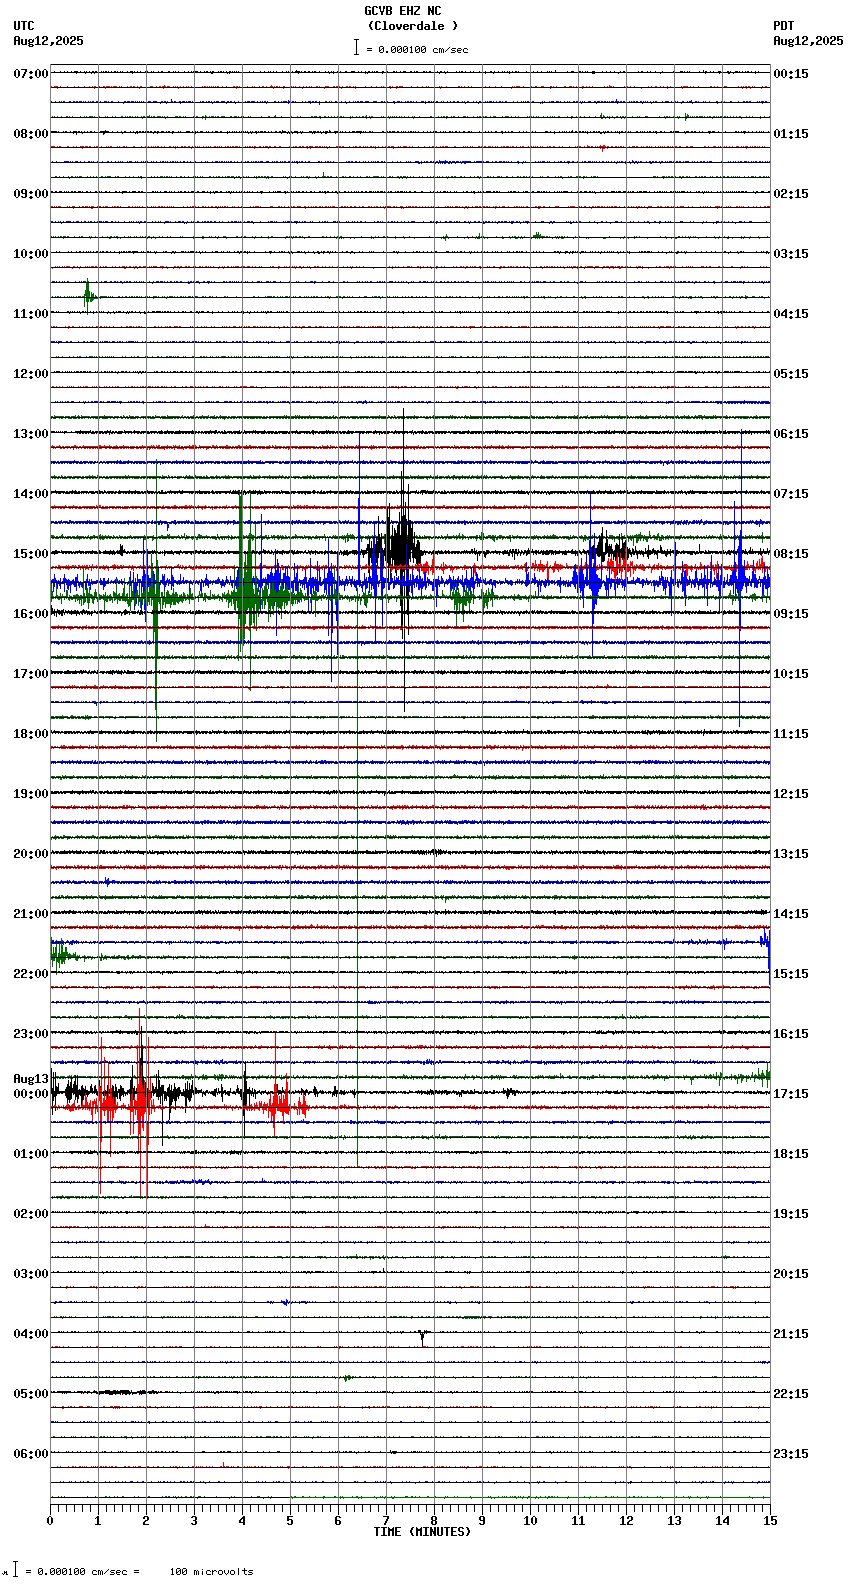850x1584 pixels.
Task: Click the station title GCVB EHZ NC
Action: click(402, 11)
